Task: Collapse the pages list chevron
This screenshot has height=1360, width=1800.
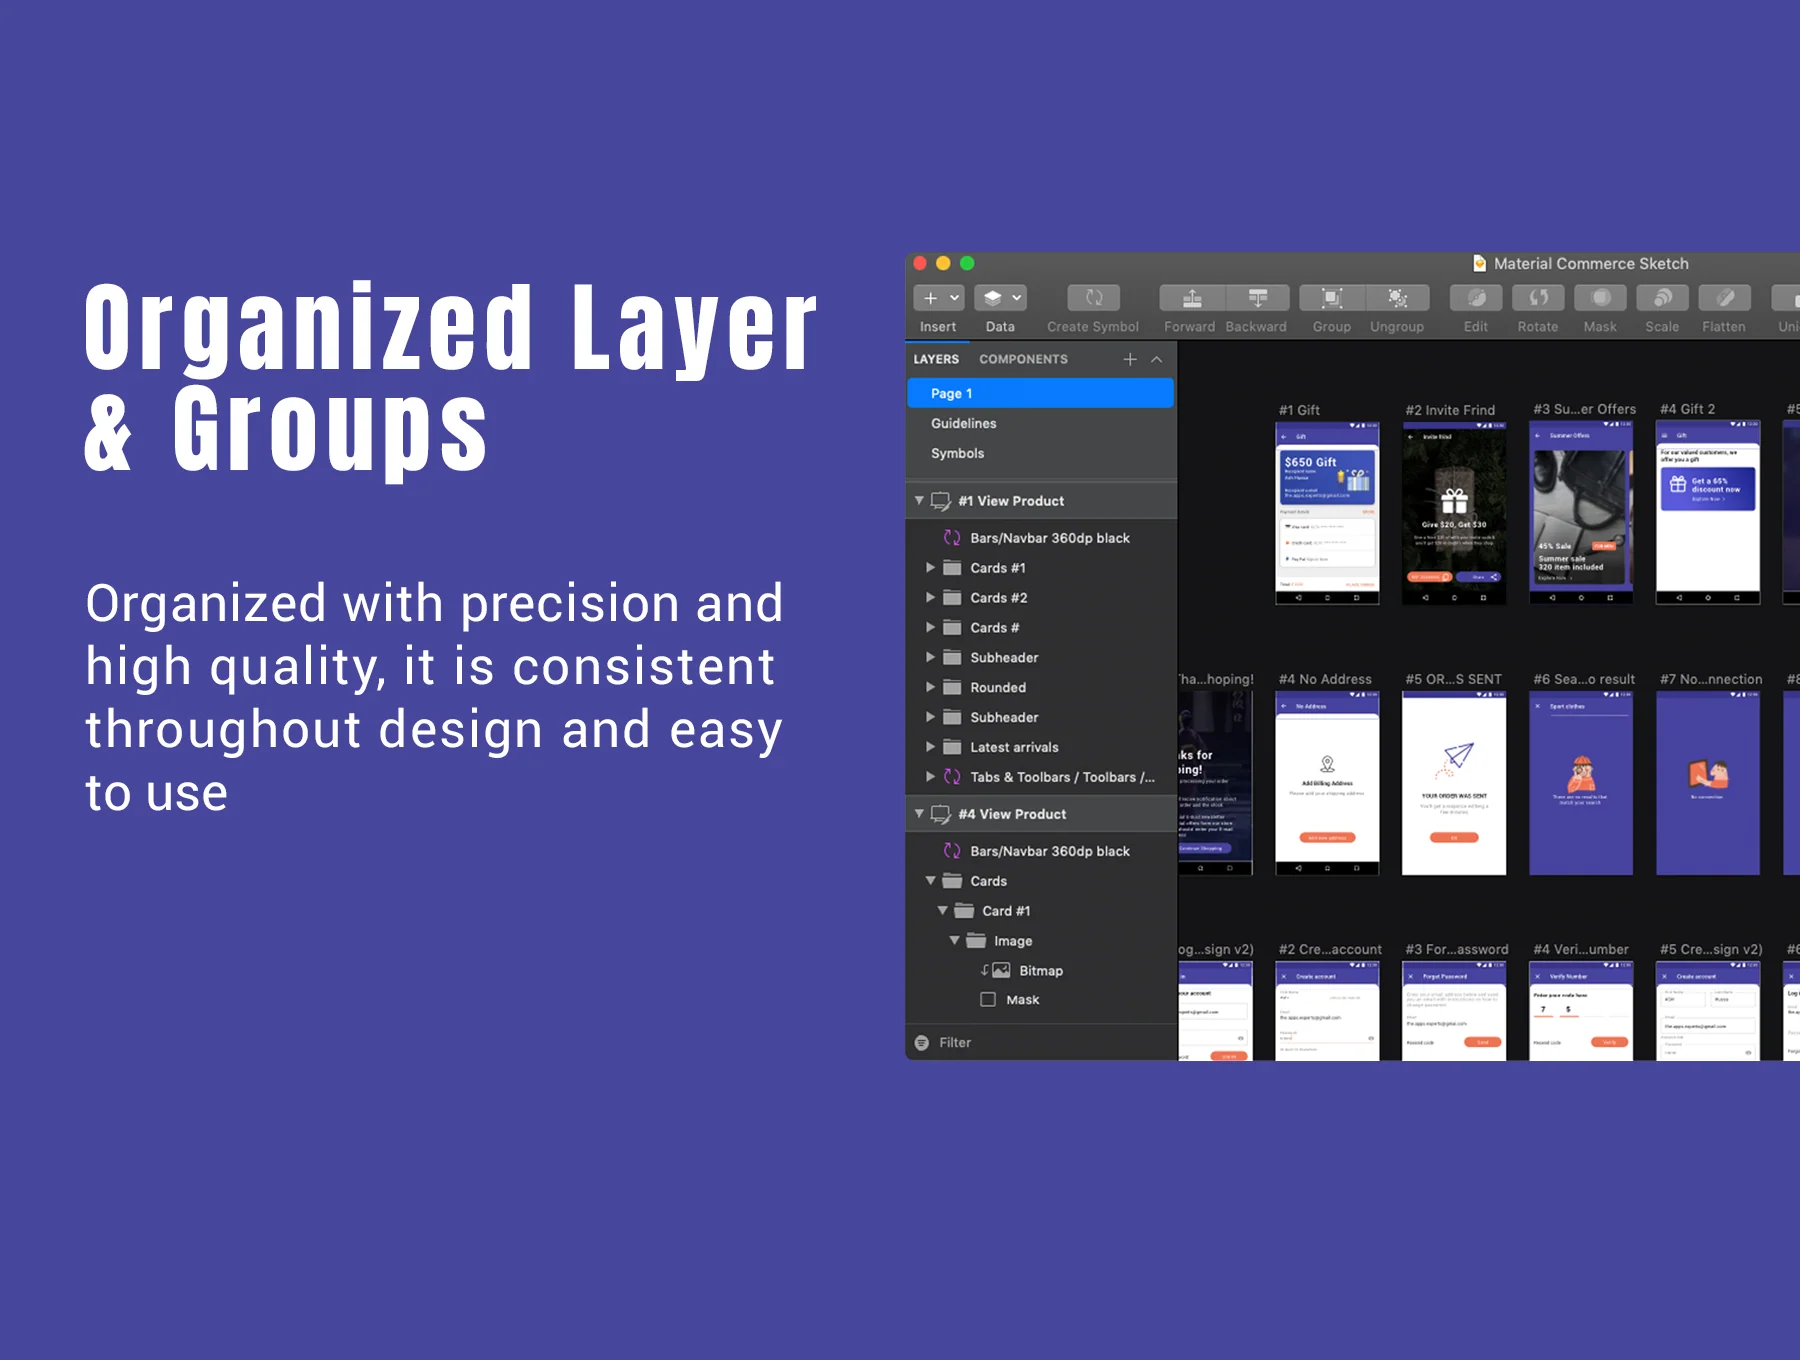Action: [x=1157, y=359]
